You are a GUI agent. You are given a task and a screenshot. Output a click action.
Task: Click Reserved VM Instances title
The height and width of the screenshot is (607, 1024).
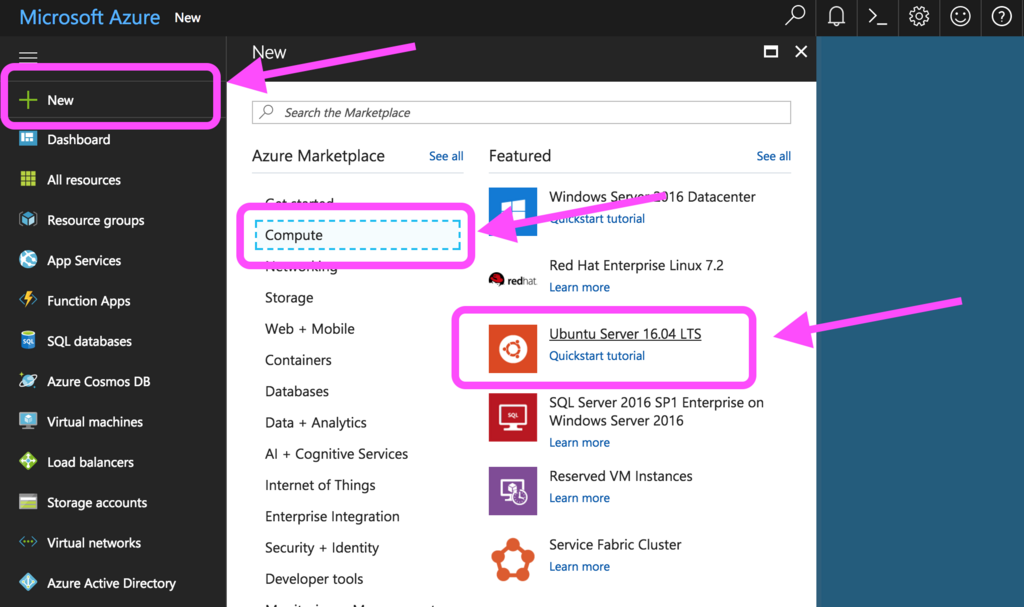point(620,476)
